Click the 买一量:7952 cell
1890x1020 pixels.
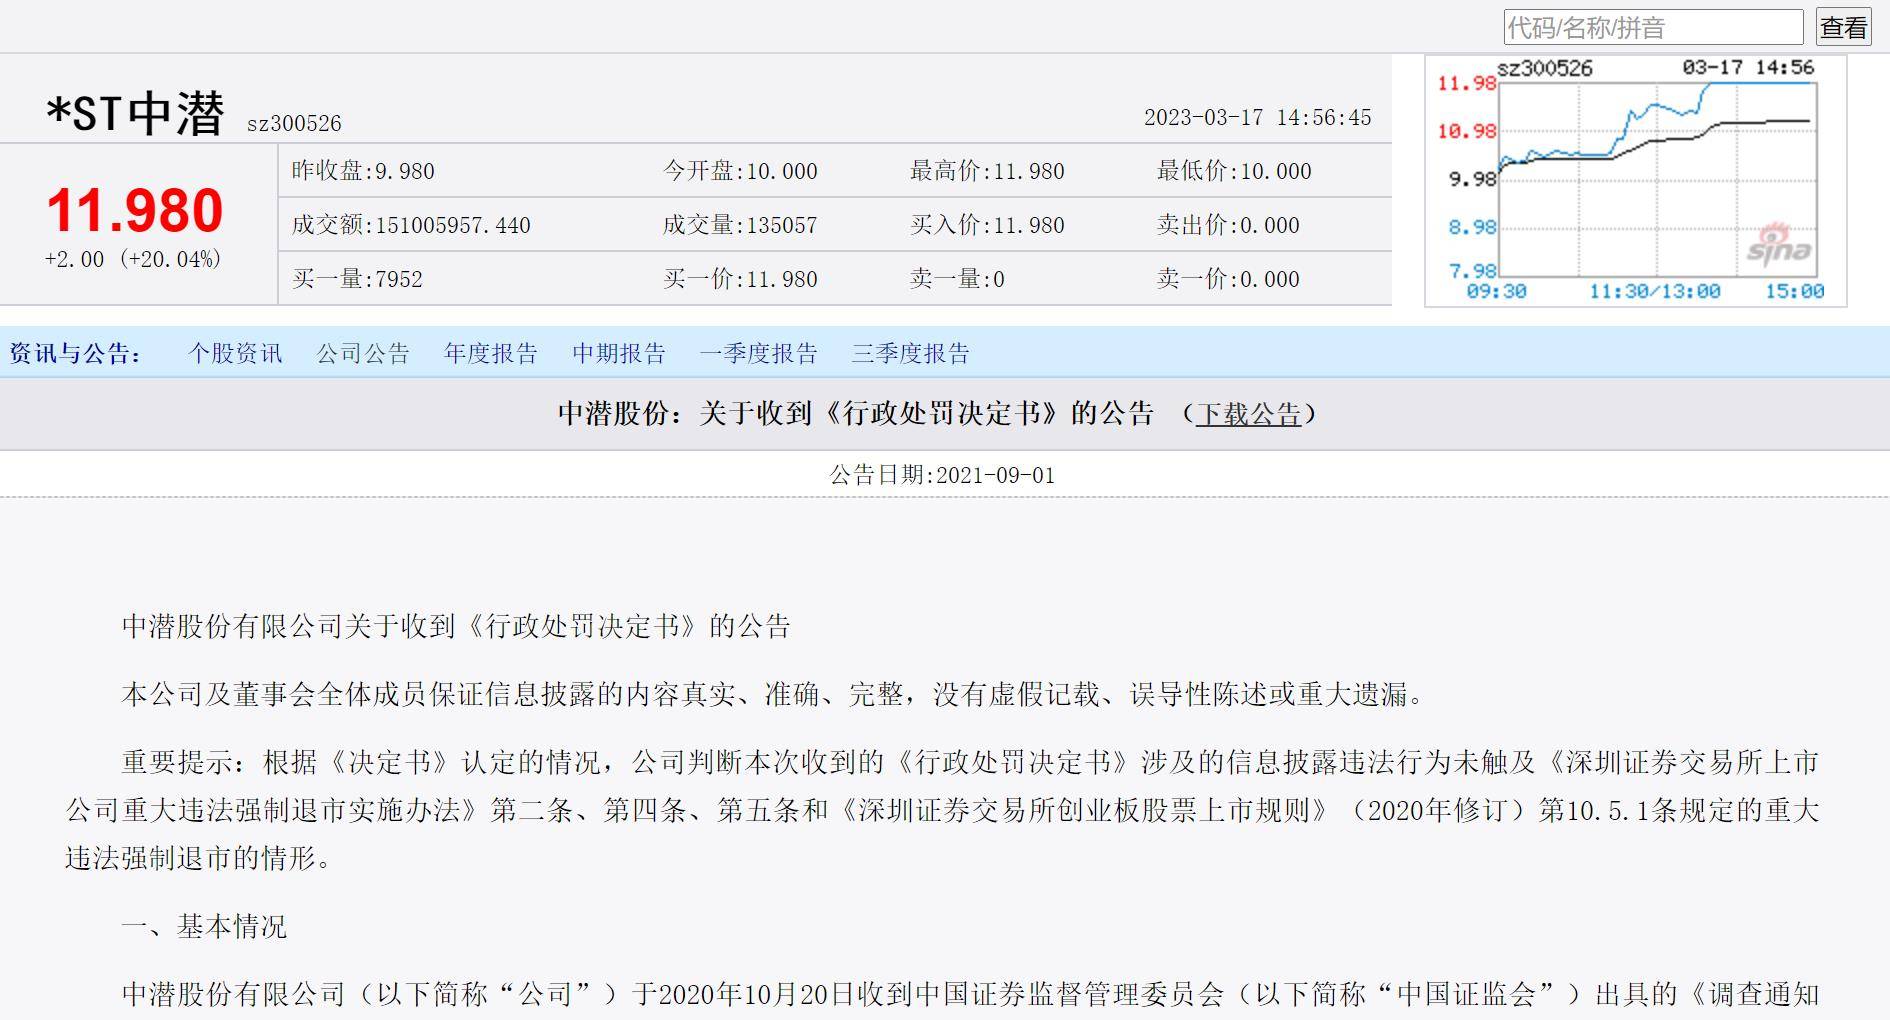357,279
